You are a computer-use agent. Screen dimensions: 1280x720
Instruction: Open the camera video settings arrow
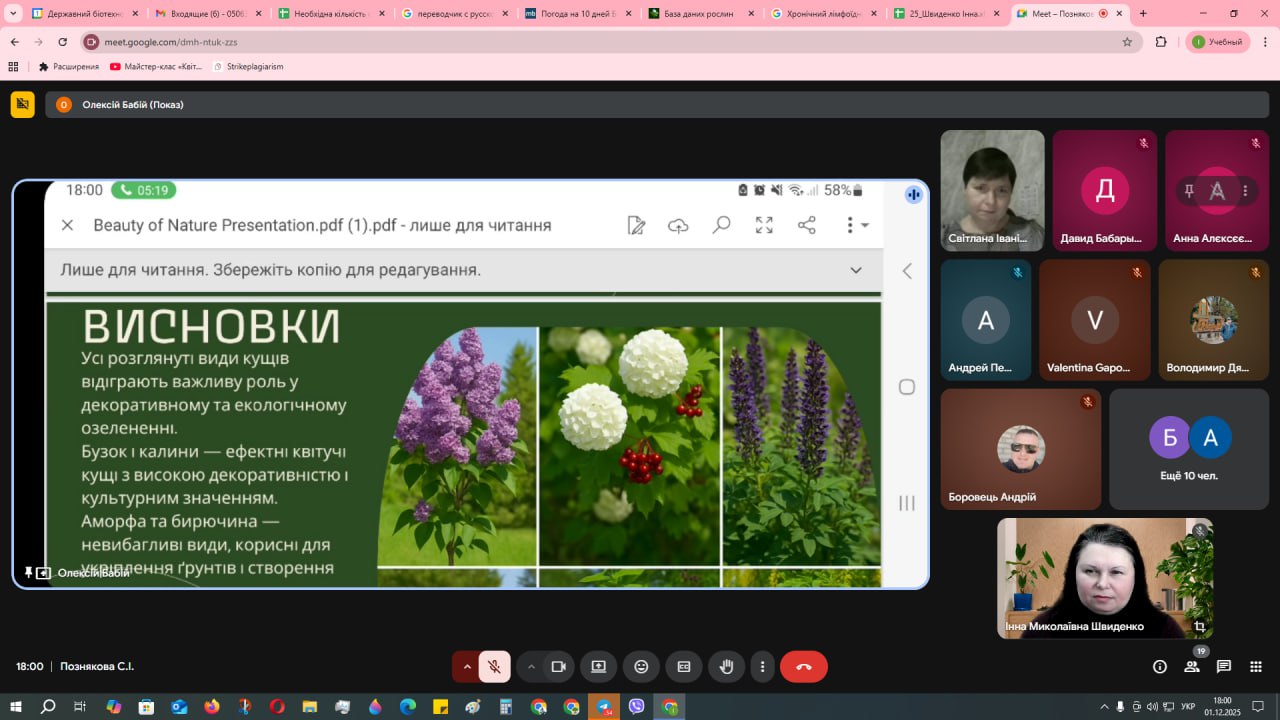point(531,666)
